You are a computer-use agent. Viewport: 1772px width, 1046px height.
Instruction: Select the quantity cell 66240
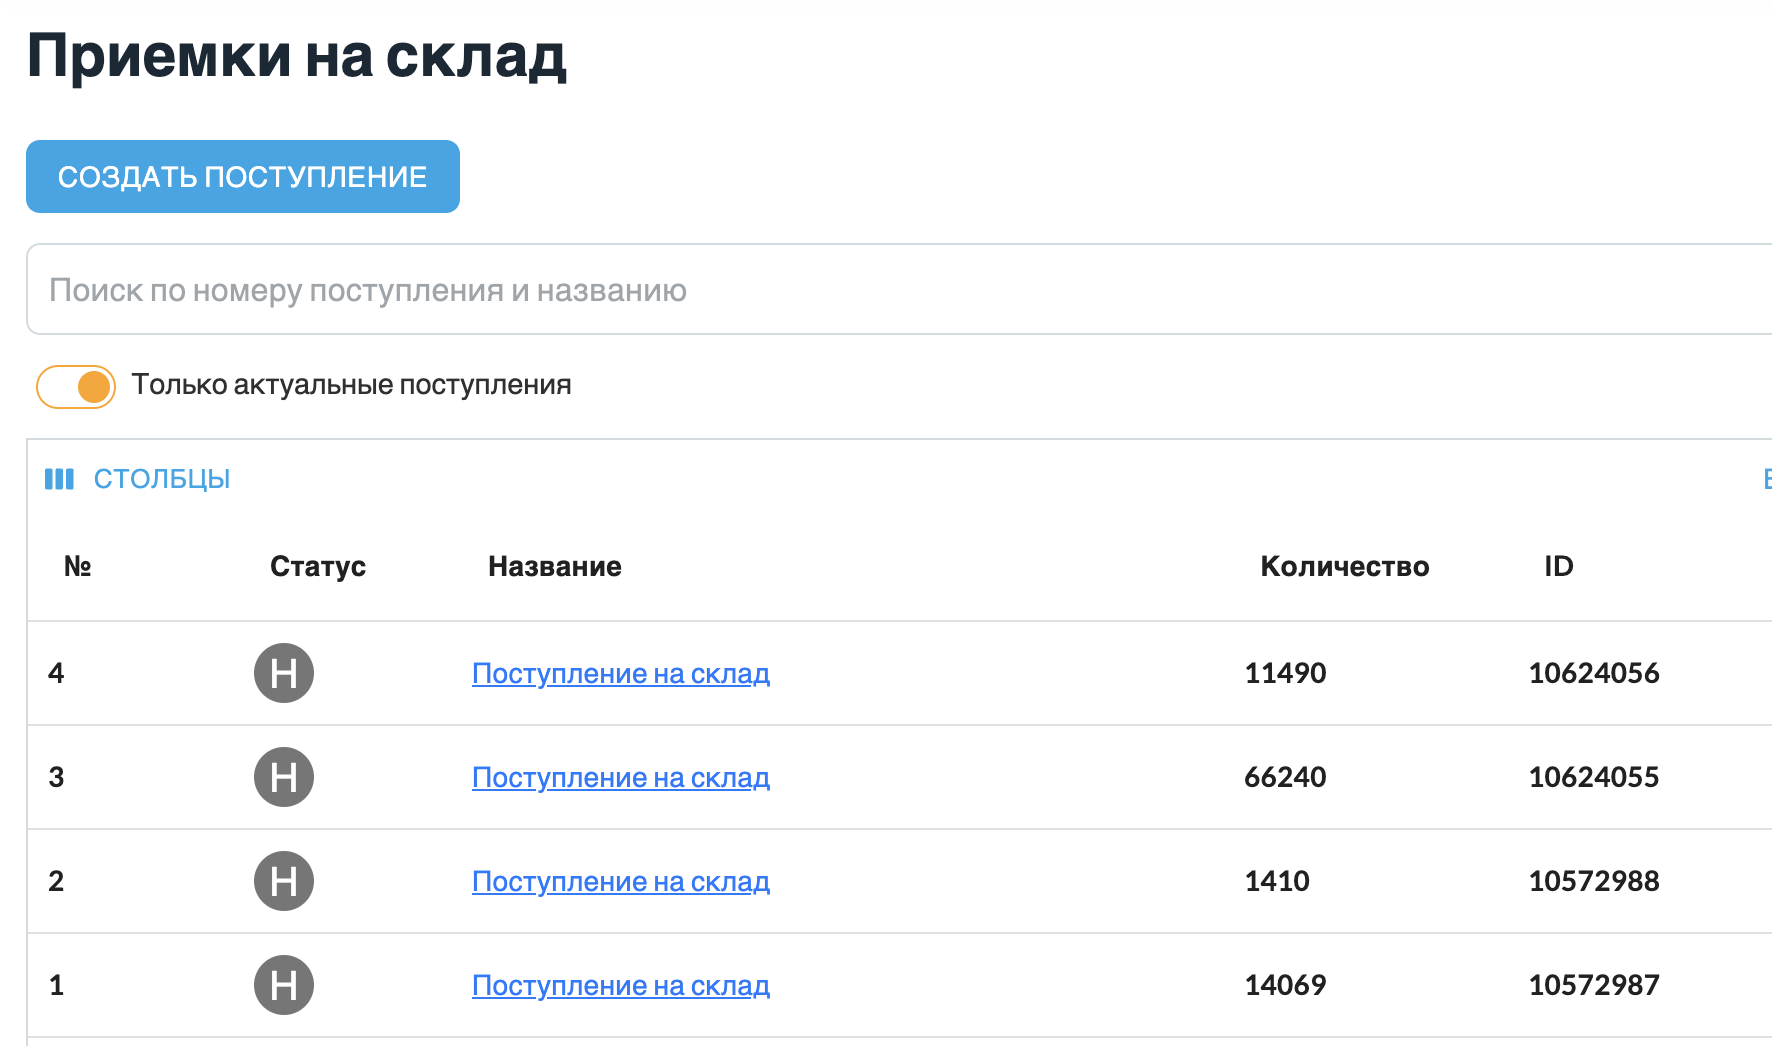(1285, 777)
